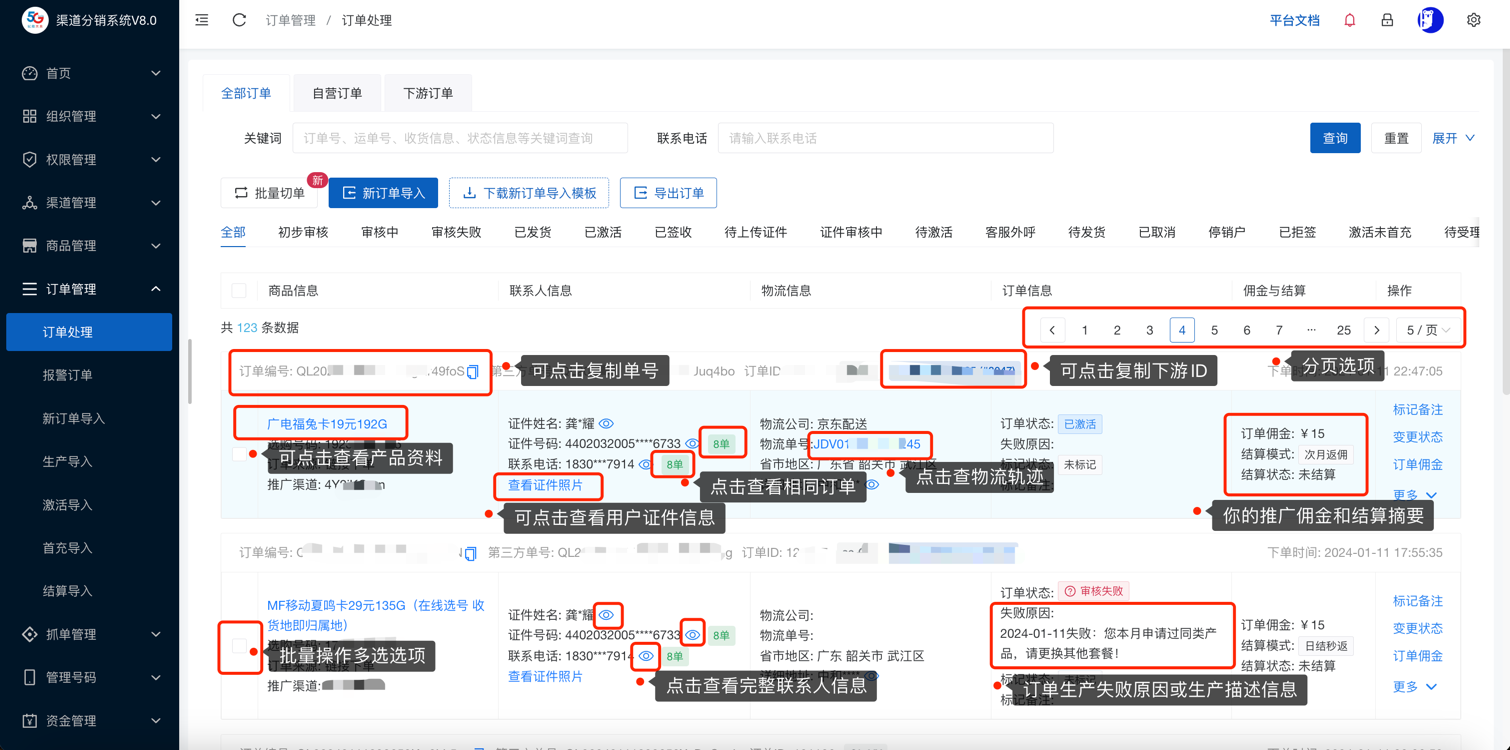Viewport: 1510px width, 750px height.
Task: Click the 查询 search button
Action: (x=1334, y=138)
